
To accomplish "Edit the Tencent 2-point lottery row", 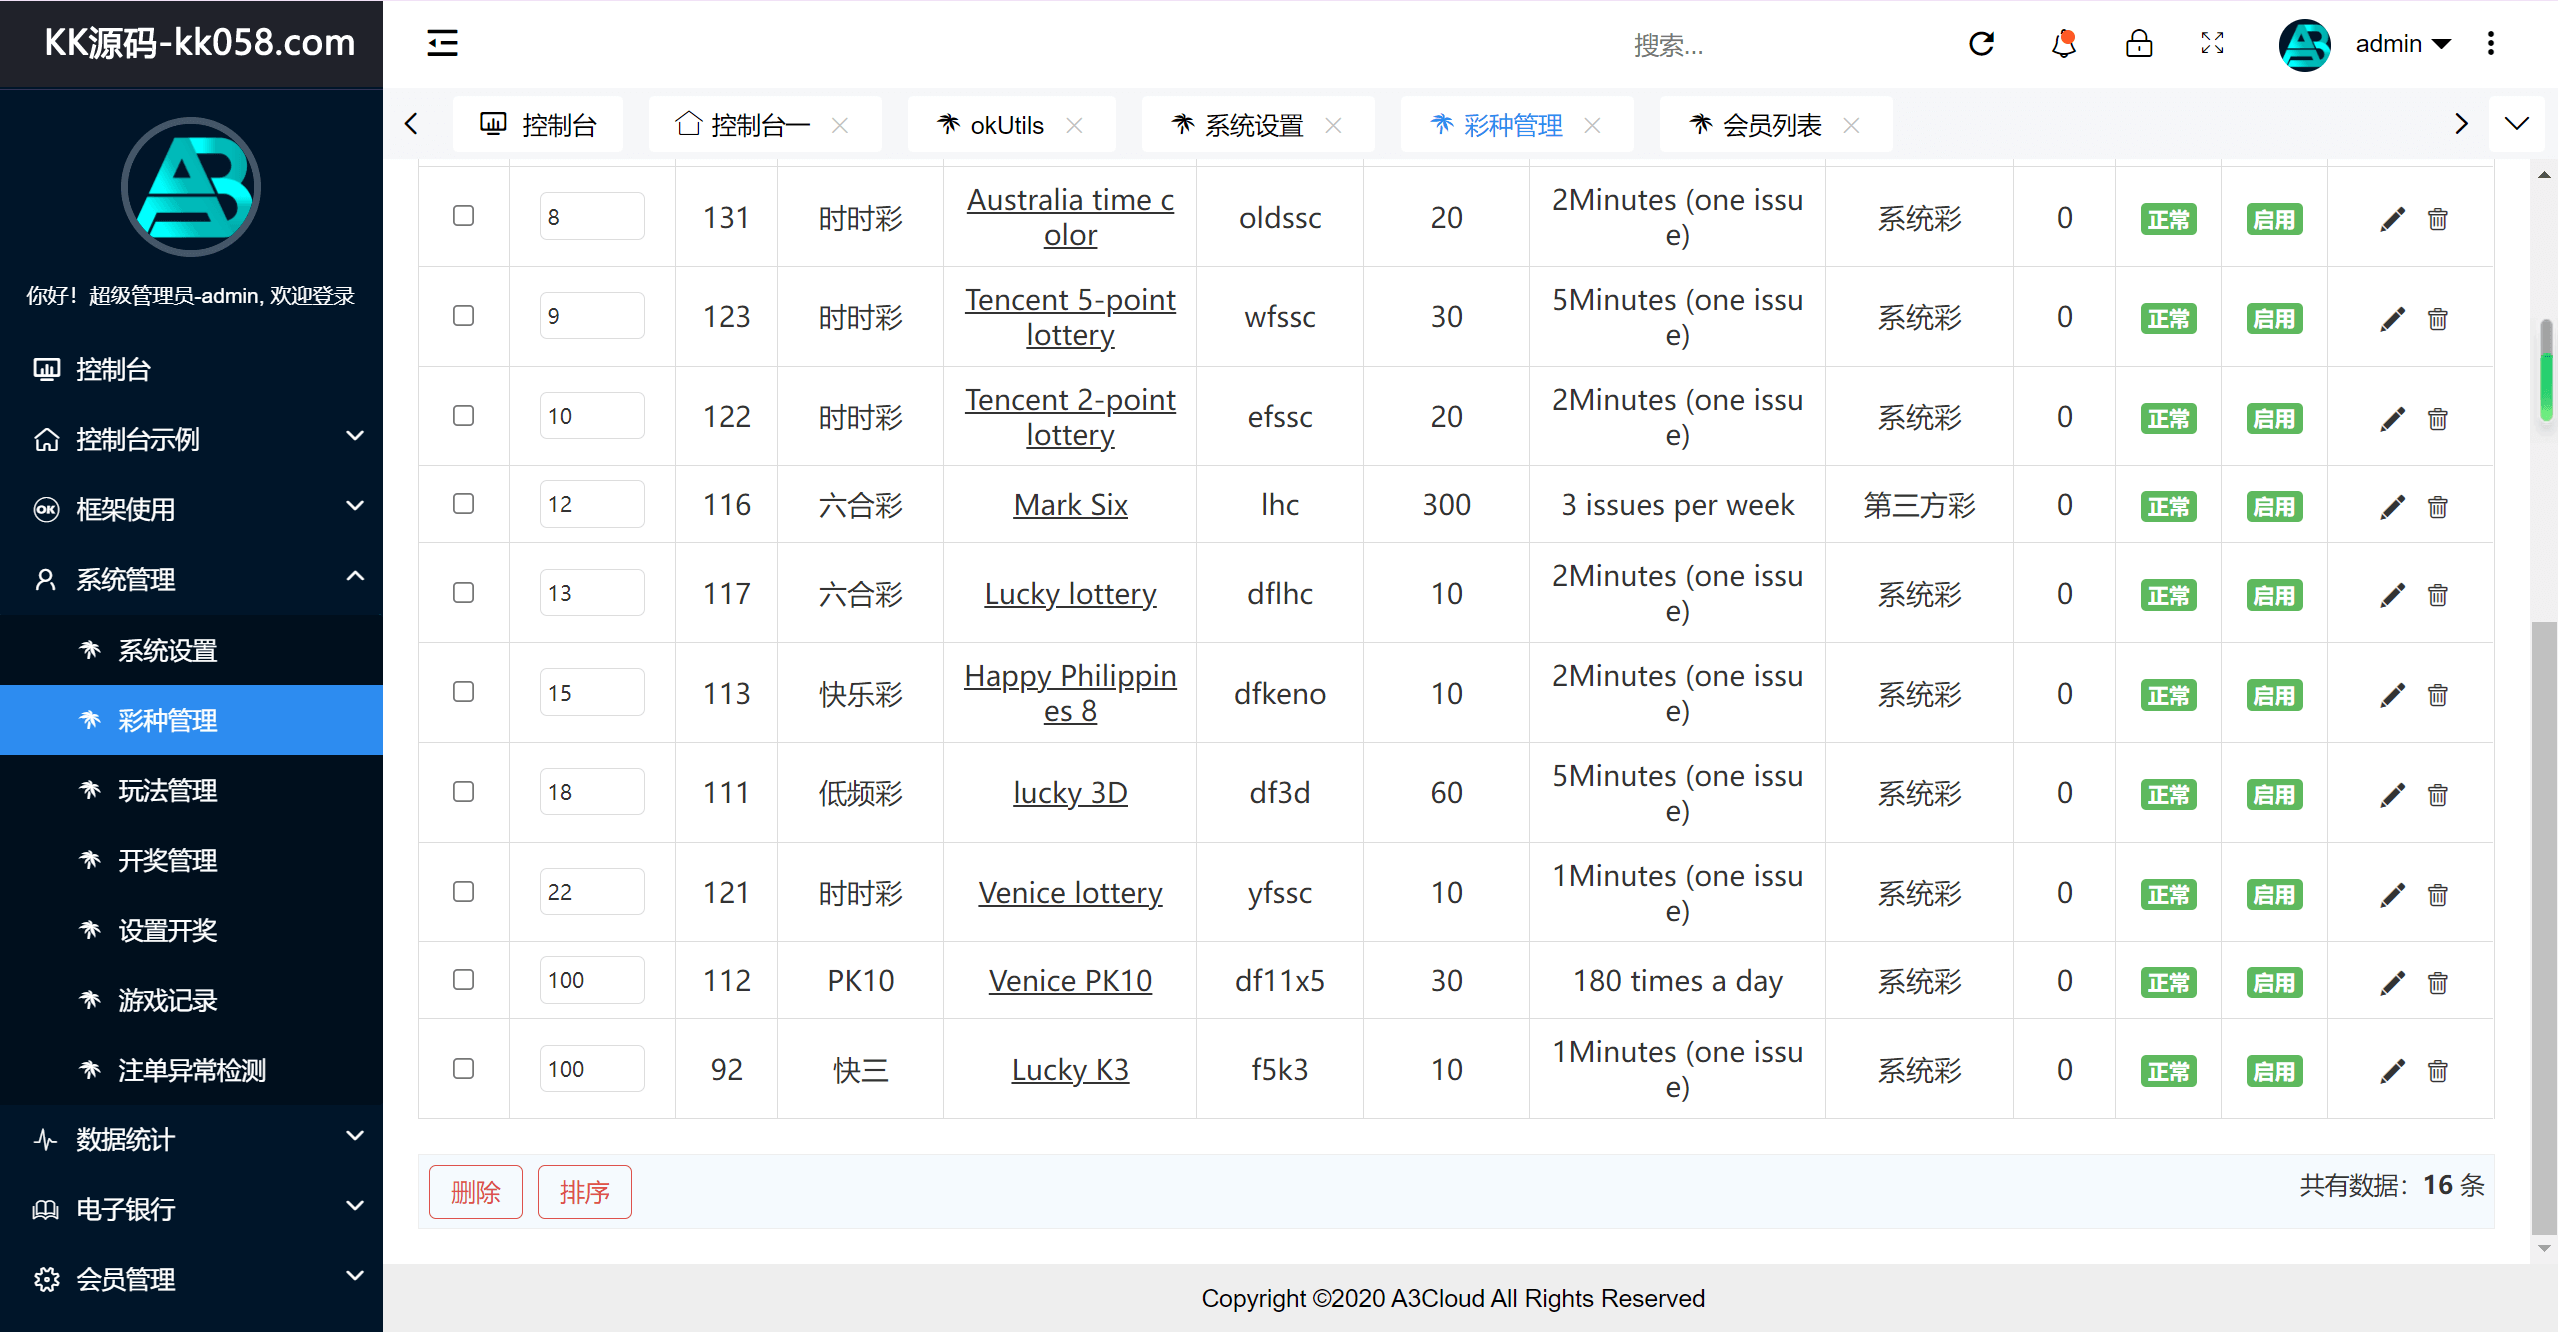I will coord(2392,418).
